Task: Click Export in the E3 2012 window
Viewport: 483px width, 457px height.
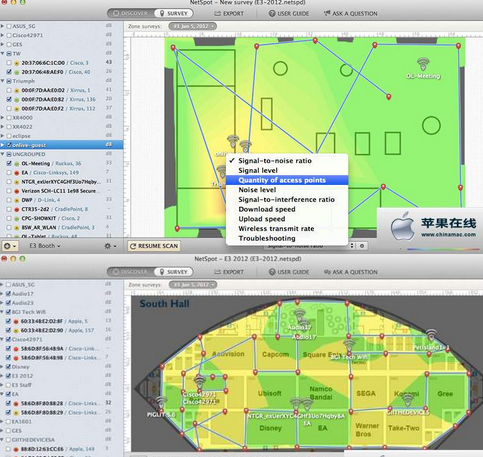Action: 229,272
